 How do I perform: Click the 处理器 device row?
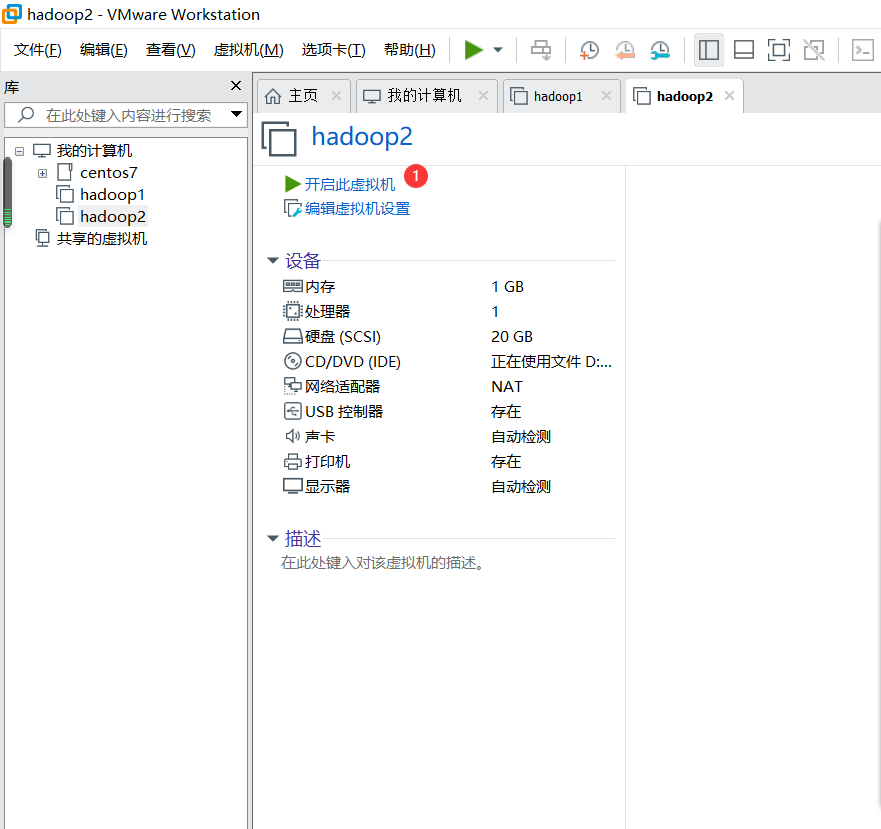tap(447, 311)
